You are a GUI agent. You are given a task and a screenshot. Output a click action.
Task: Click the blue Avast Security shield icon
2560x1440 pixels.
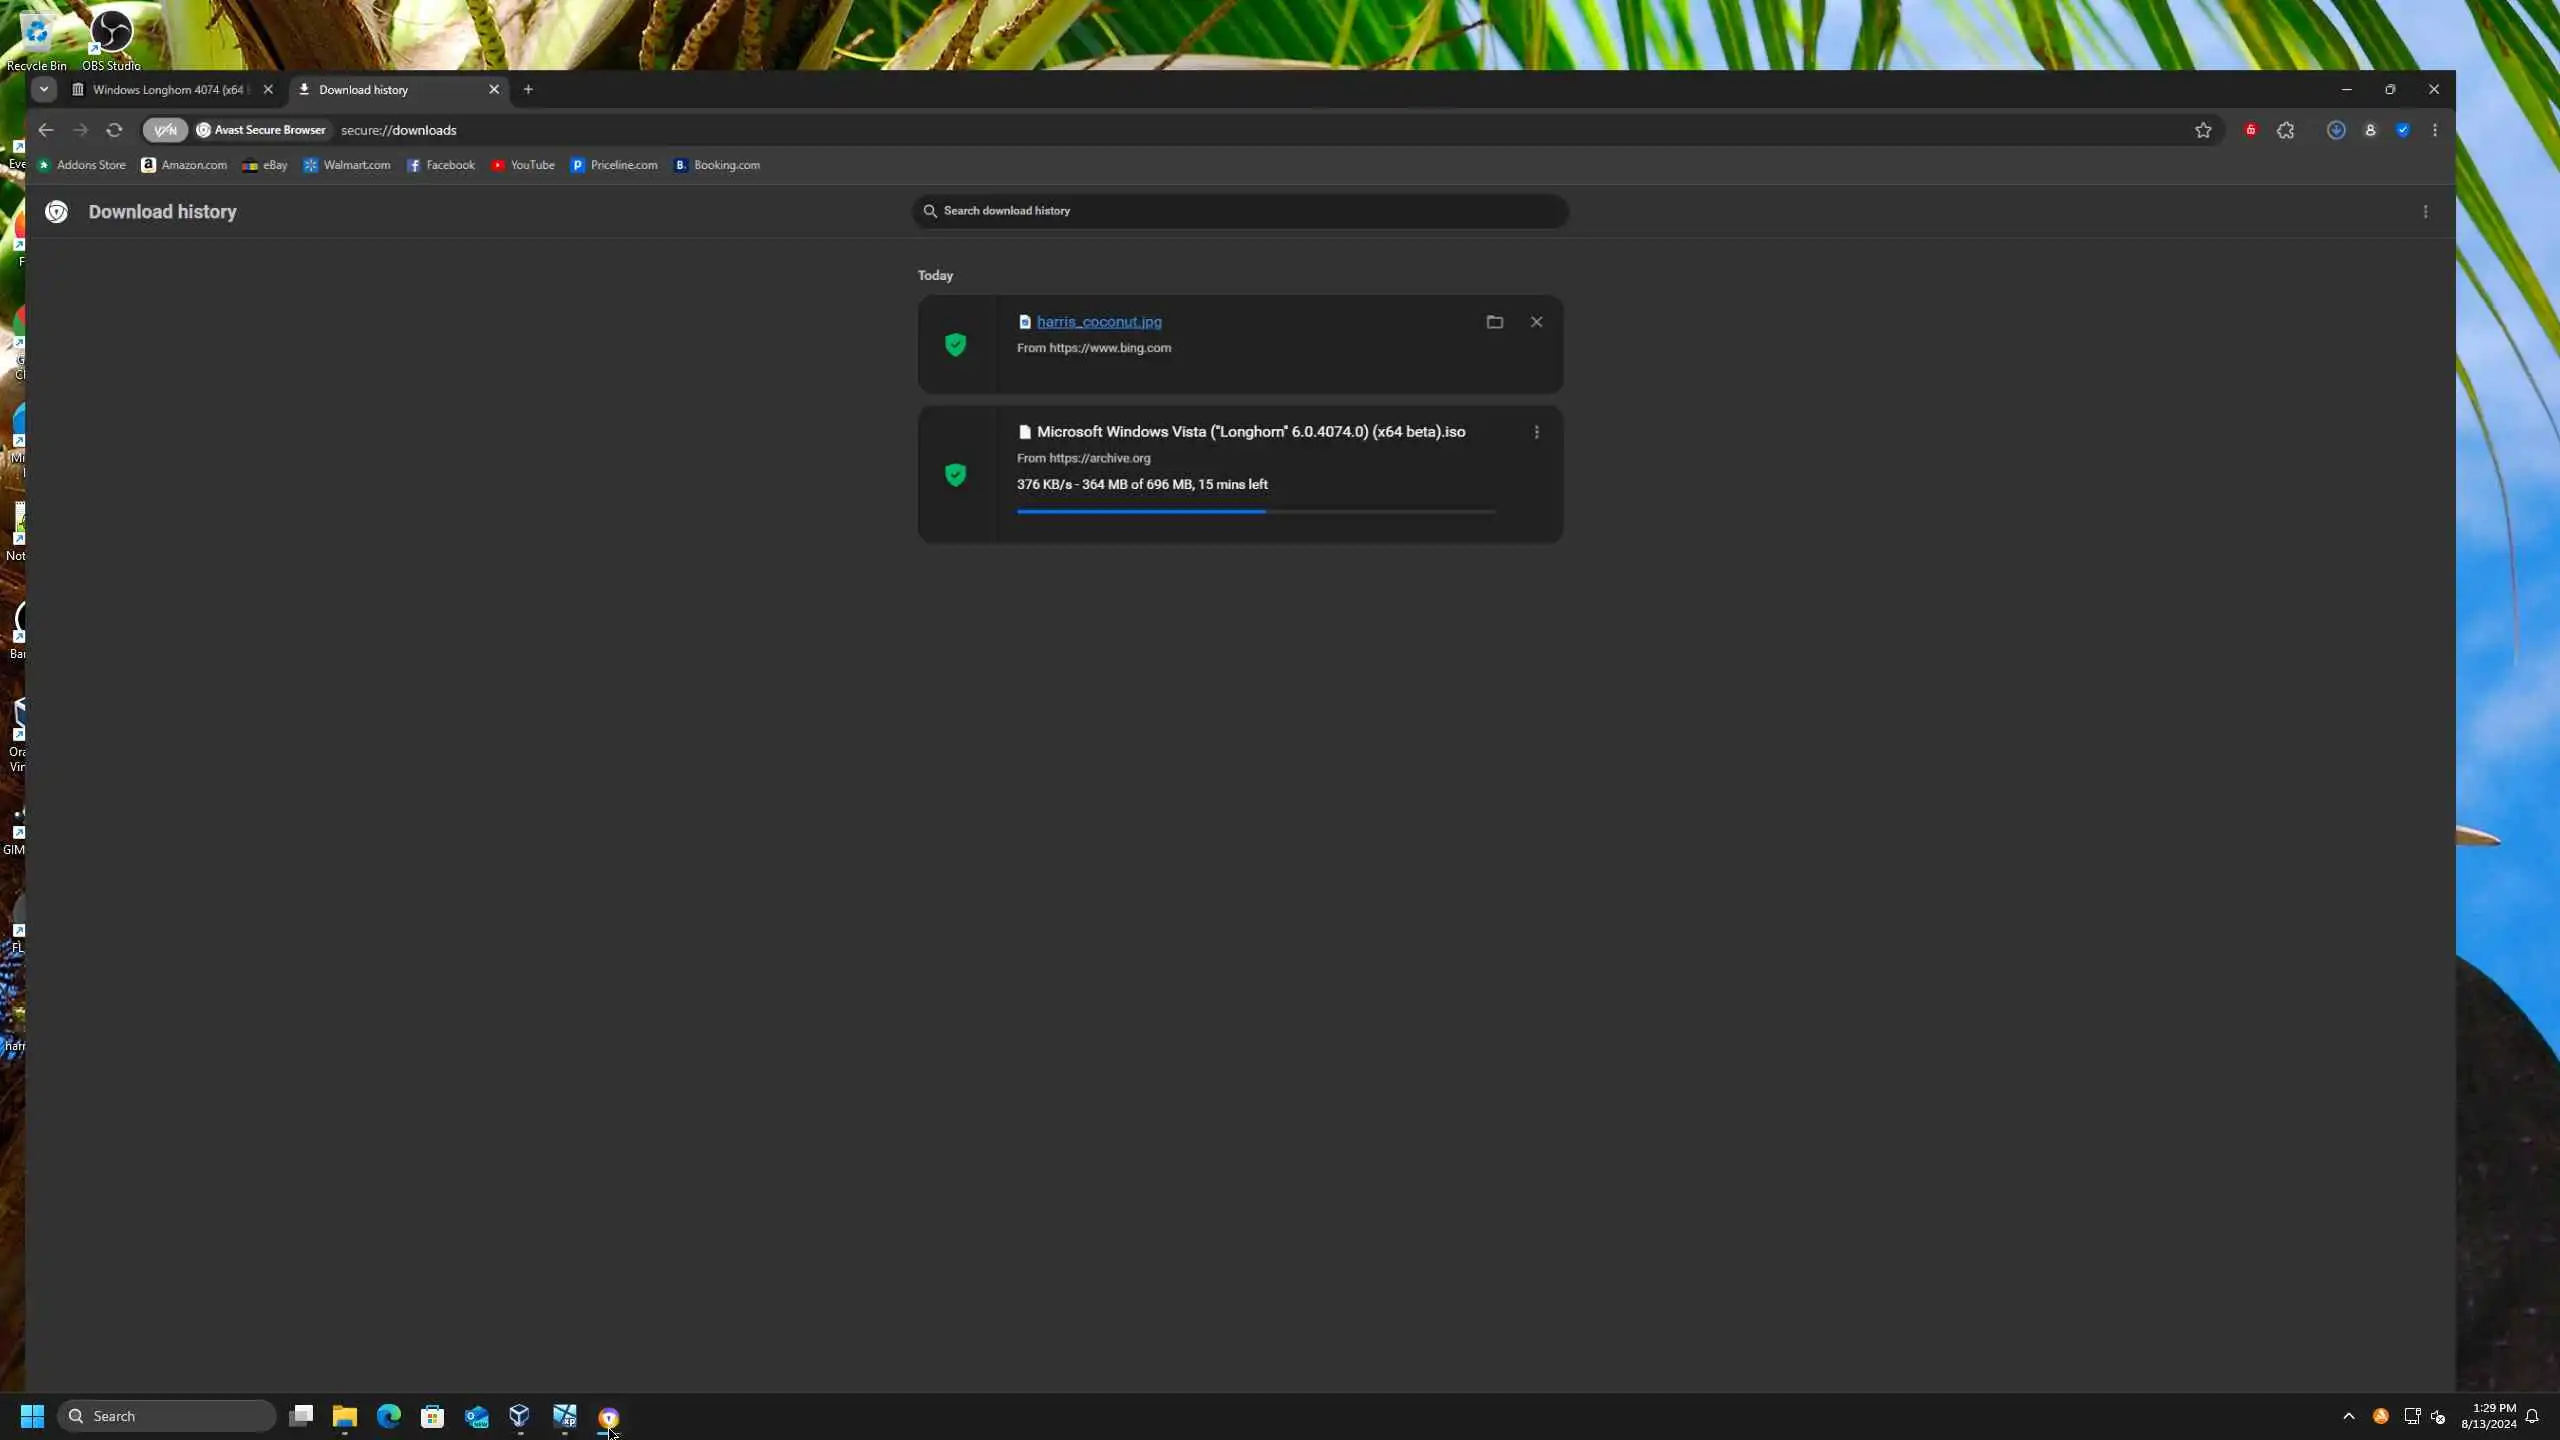coord(2403,130)
